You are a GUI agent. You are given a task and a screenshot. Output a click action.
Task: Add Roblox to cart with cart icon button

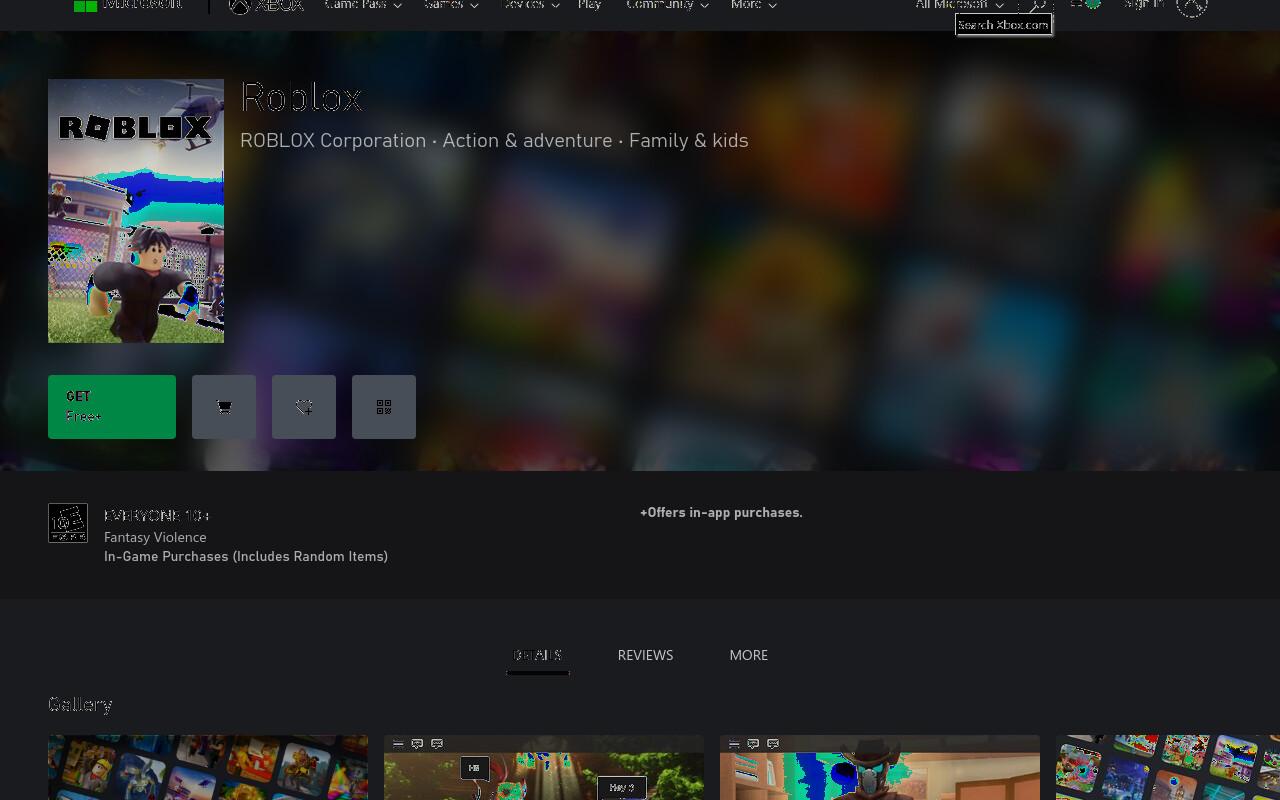tap(224, 407)
